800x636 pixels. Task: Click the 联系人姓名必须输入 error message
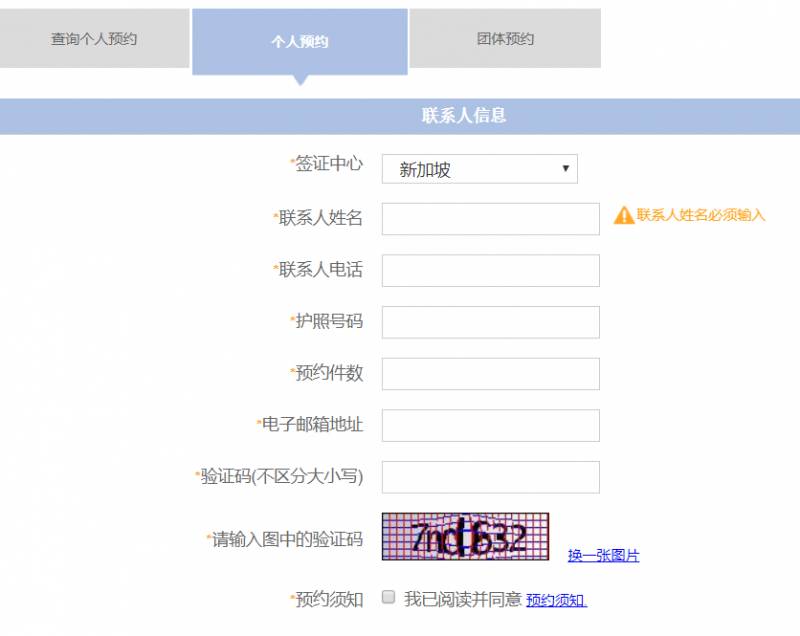(701, 215)
